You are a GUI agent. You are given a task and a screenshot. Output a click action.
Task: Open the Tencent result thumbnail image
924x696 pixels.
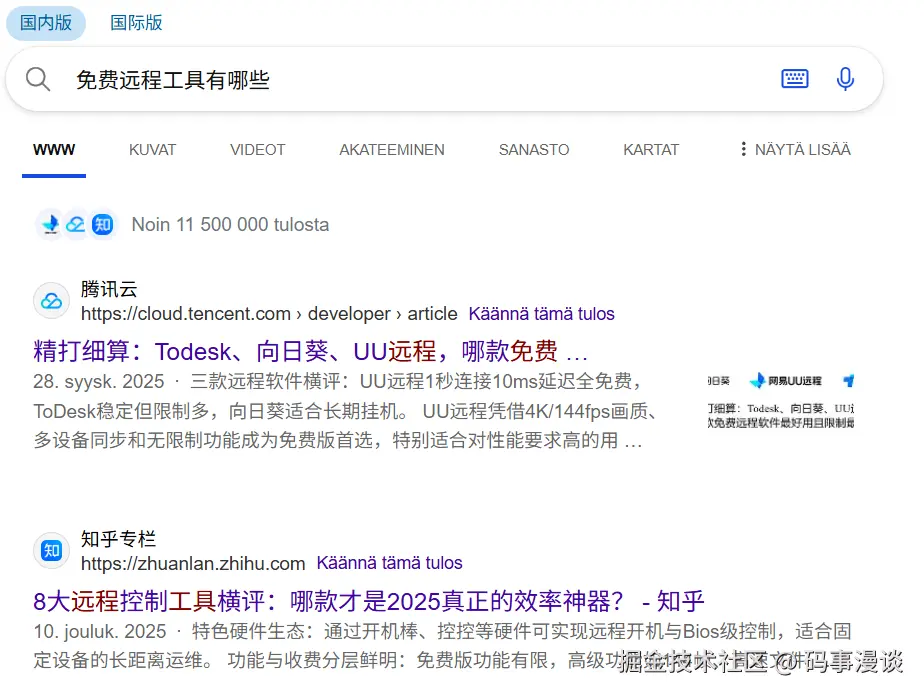click(781, 400)
